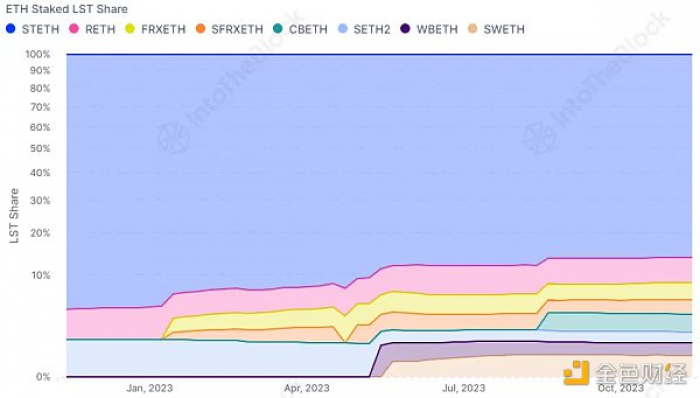
Task: Toggle the FRXETH series label
Action: [x=163, y=29]
